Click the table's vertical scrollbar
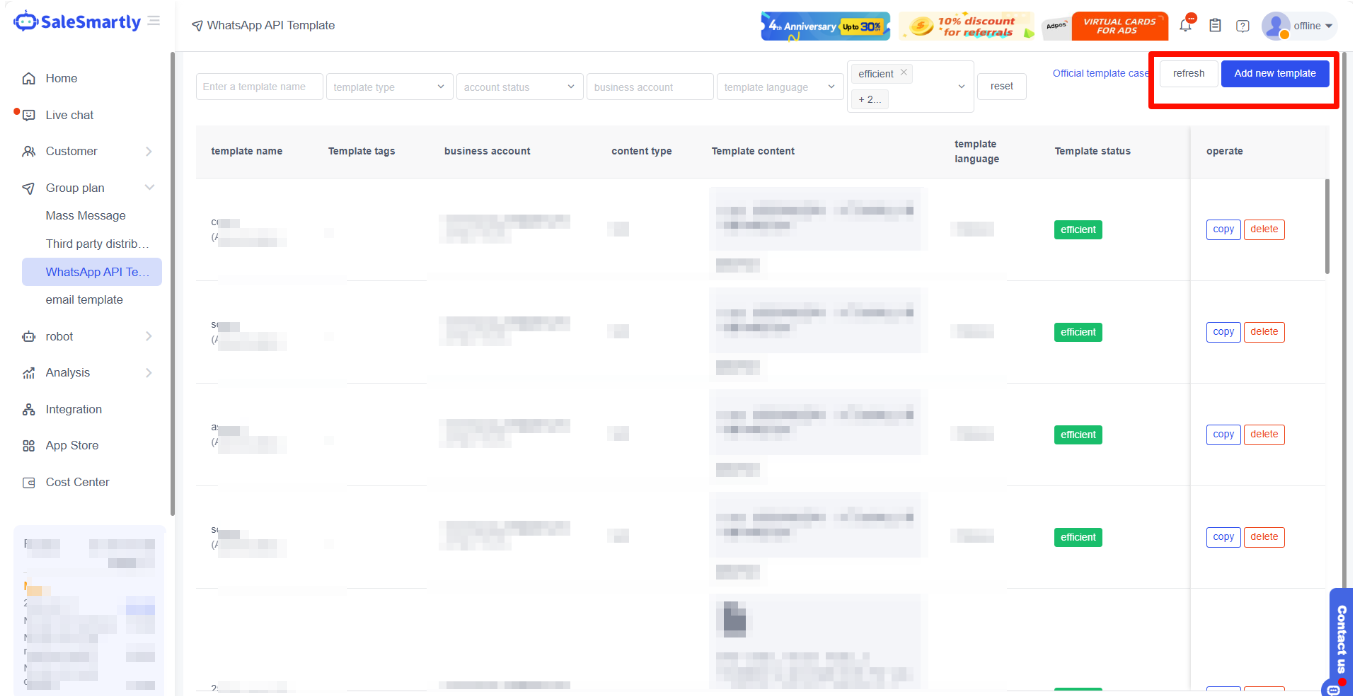 (x=1327, y=227)
